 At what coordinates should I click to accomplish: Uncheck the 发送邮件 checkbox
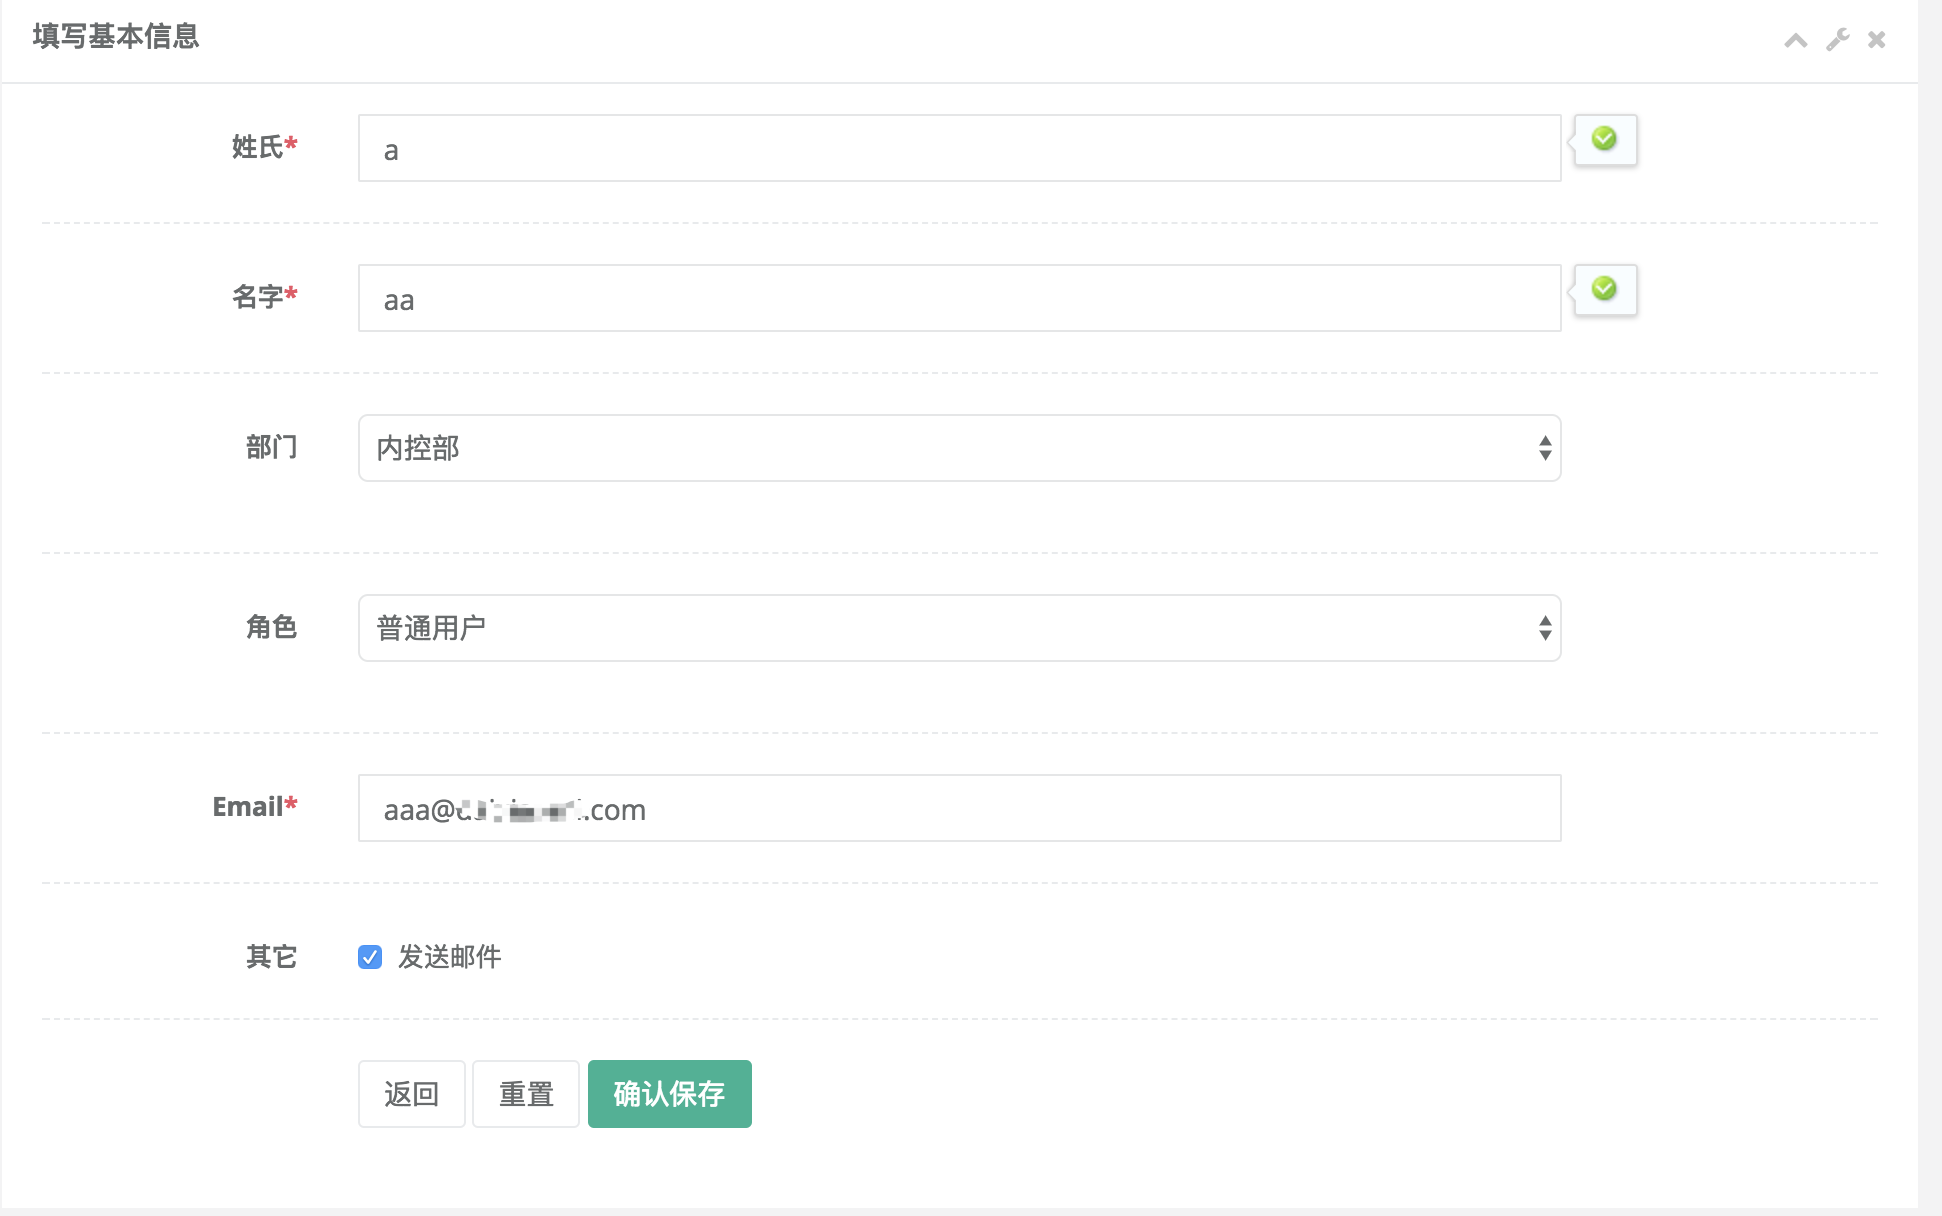pyautogui.click(x=370, y=957)
